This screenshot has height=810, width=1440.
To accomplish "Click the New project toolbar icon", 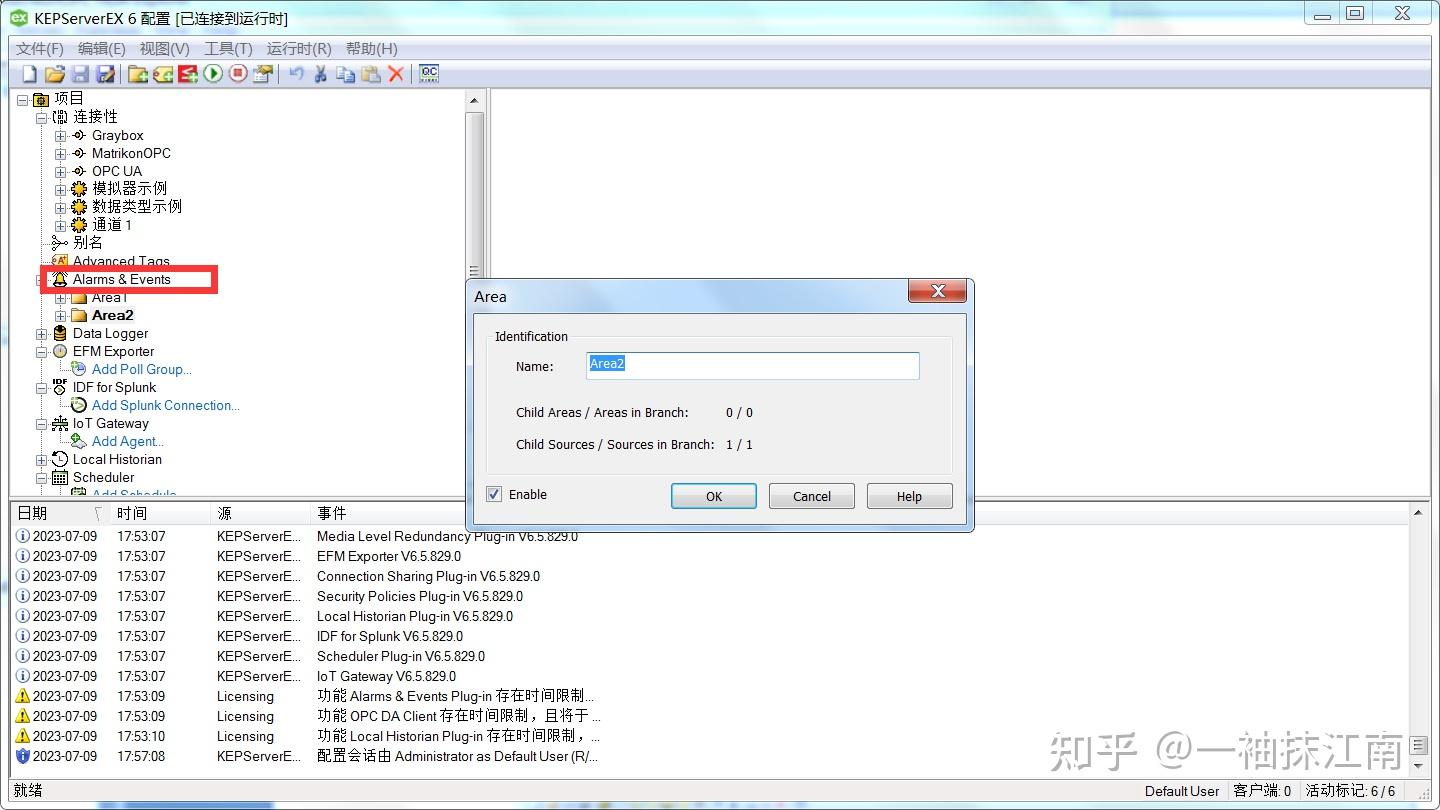I will tap(29, 74).
